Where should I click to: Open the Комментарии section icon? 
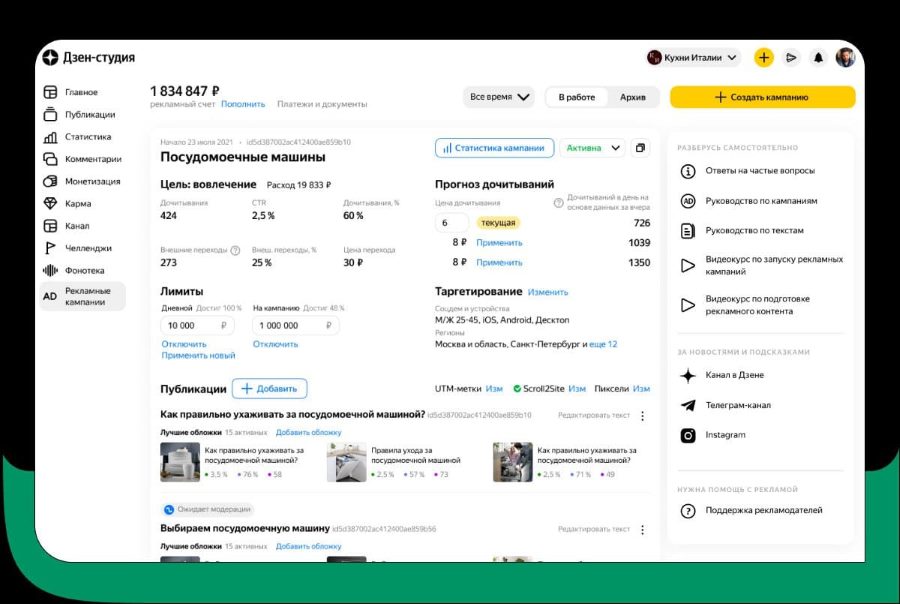(50, 158)
